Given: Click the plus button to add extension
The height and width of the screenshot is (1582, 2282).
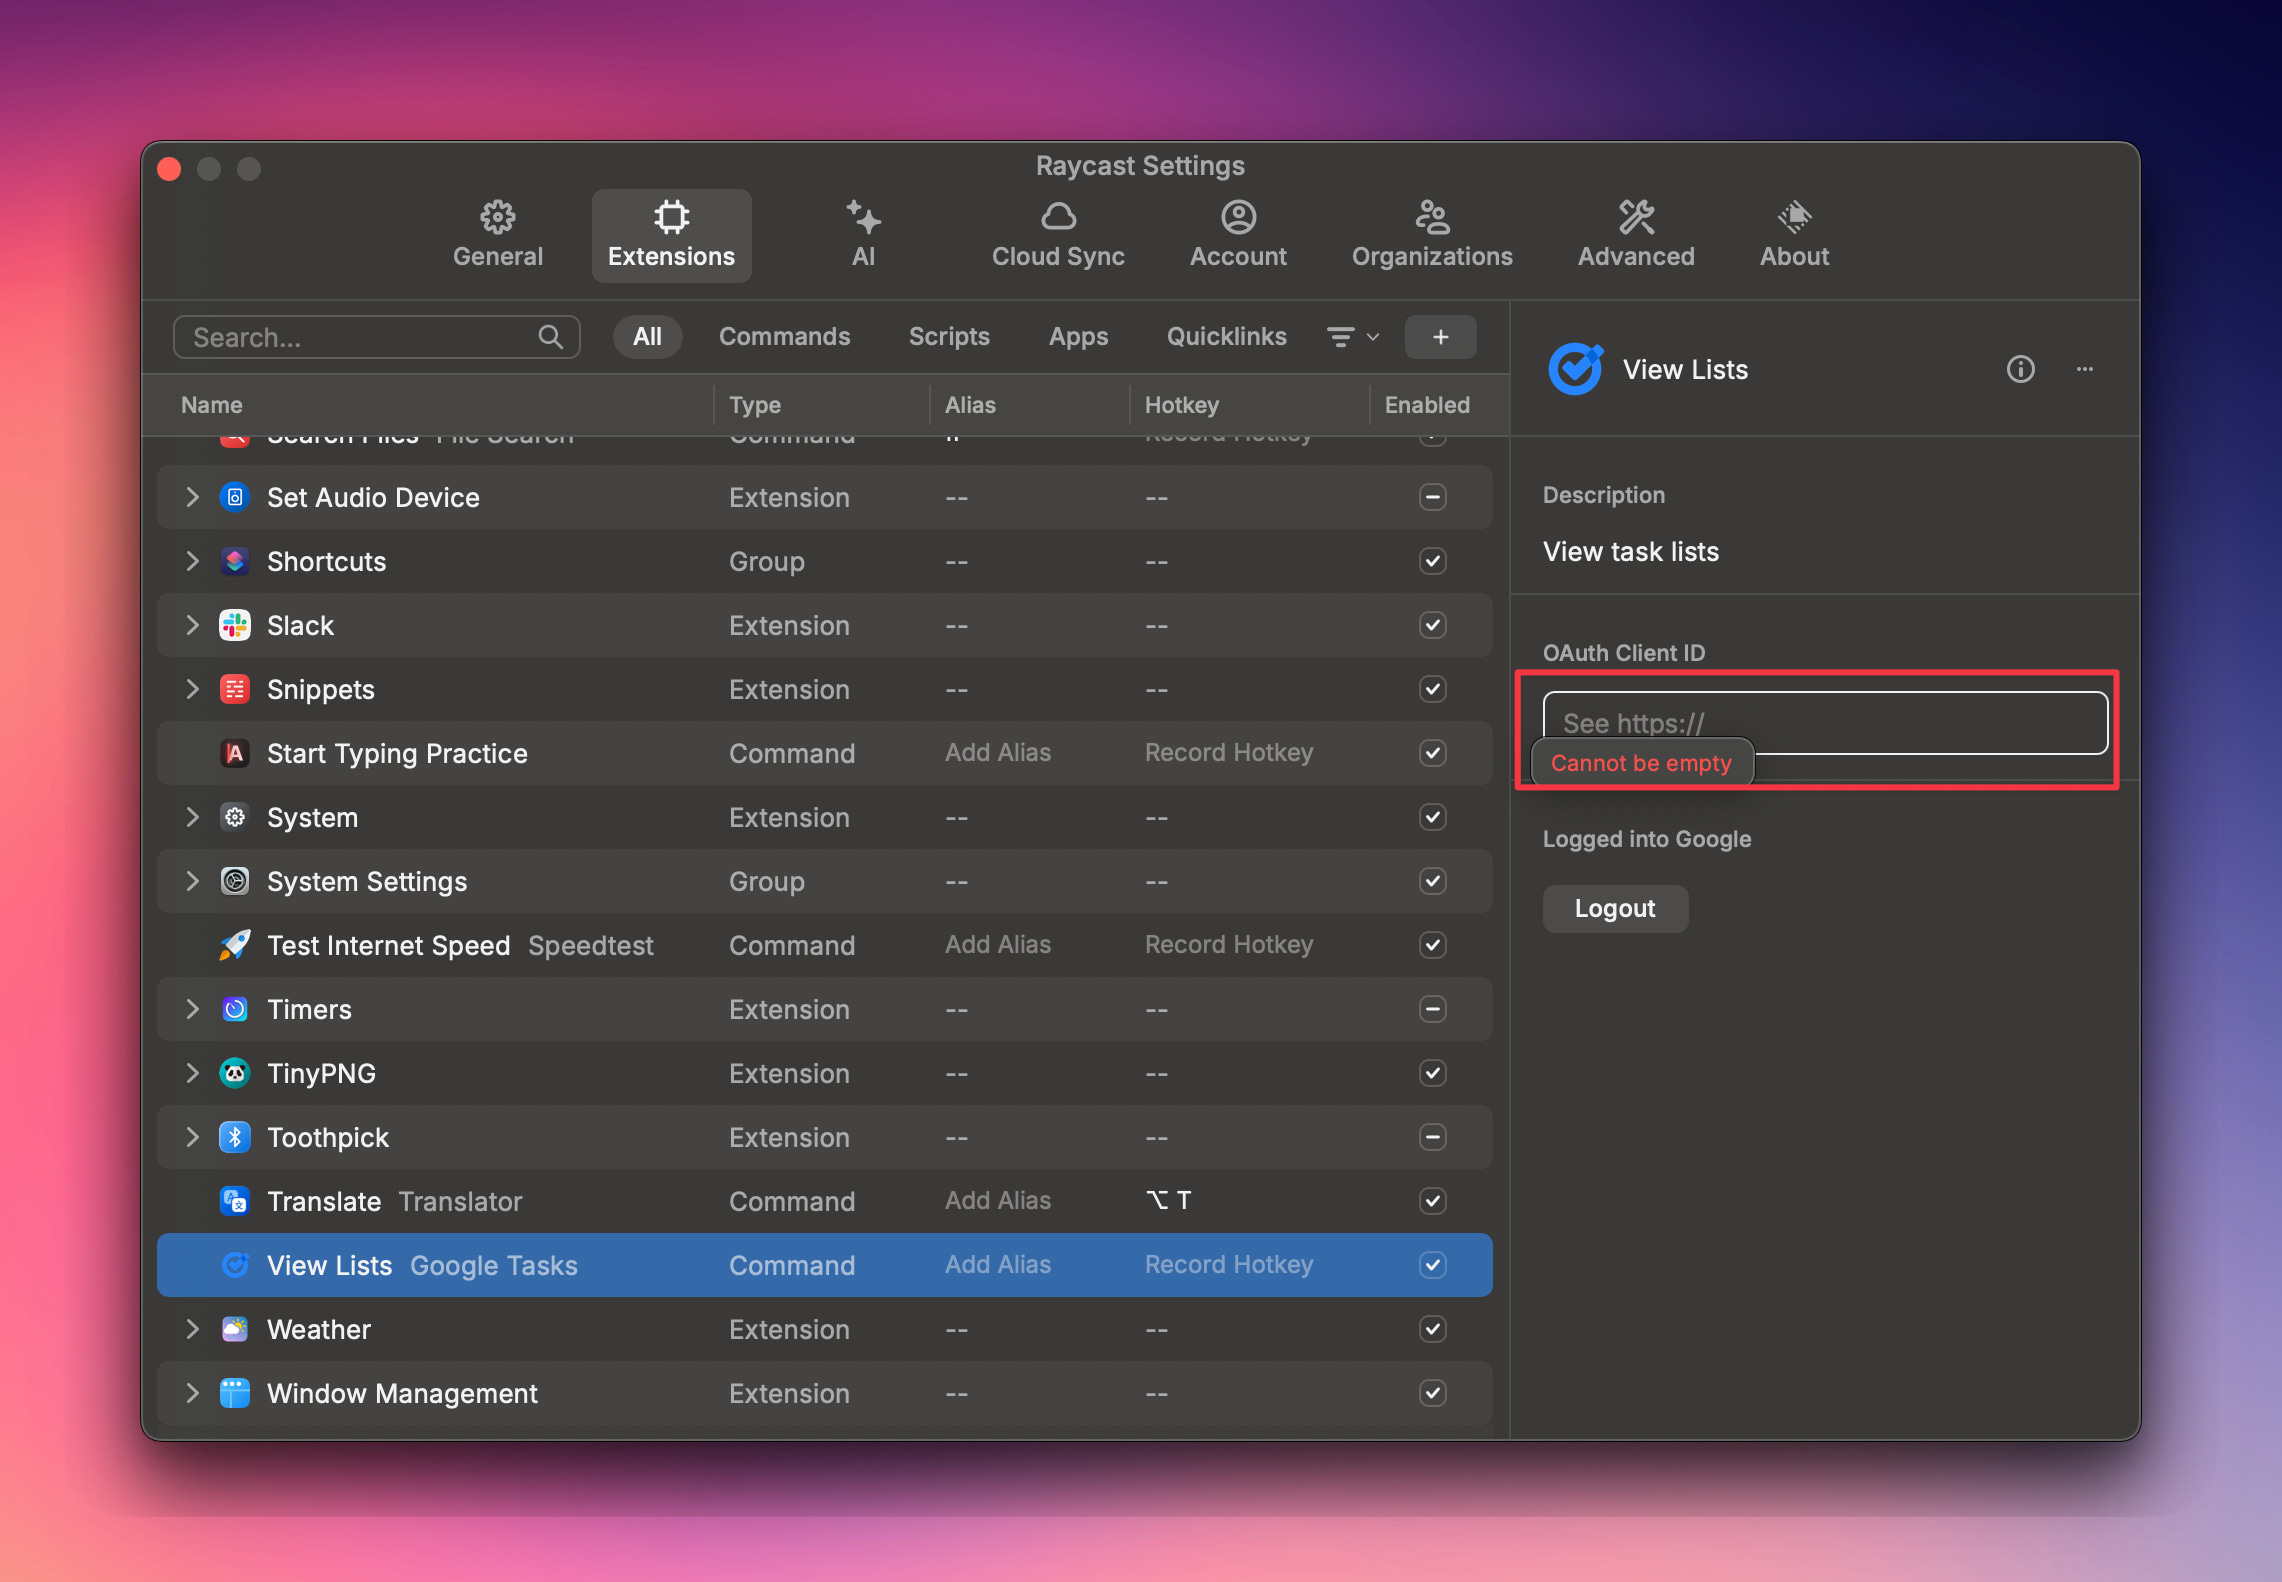Looking at the screenshot, I should (1440, 337).
